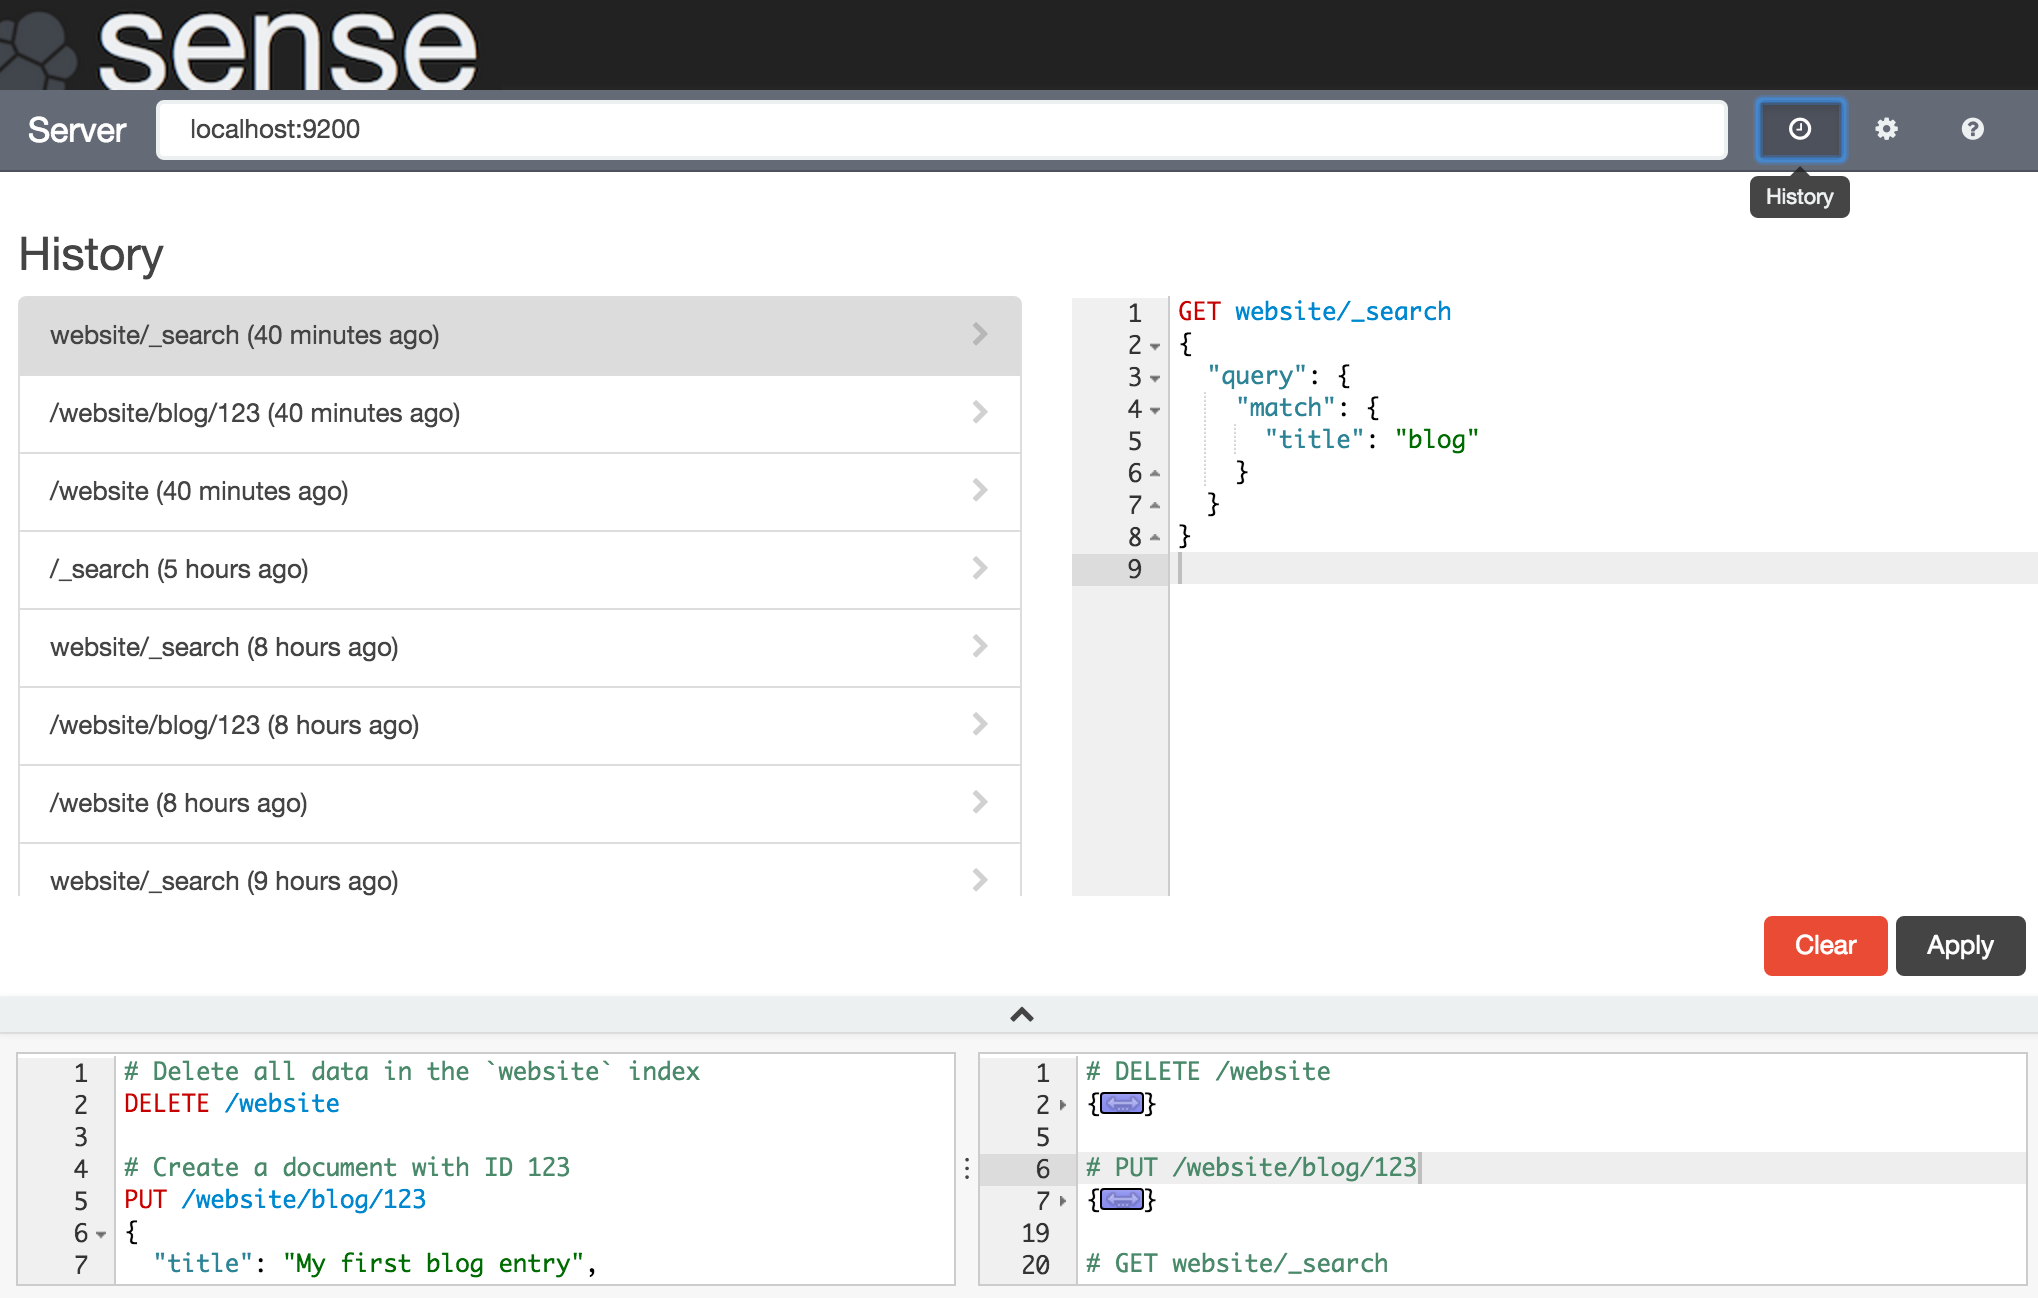2038x1298 pixels.
Task: Unfold line 7 in the output pane
Action: pos(1063,1201)
